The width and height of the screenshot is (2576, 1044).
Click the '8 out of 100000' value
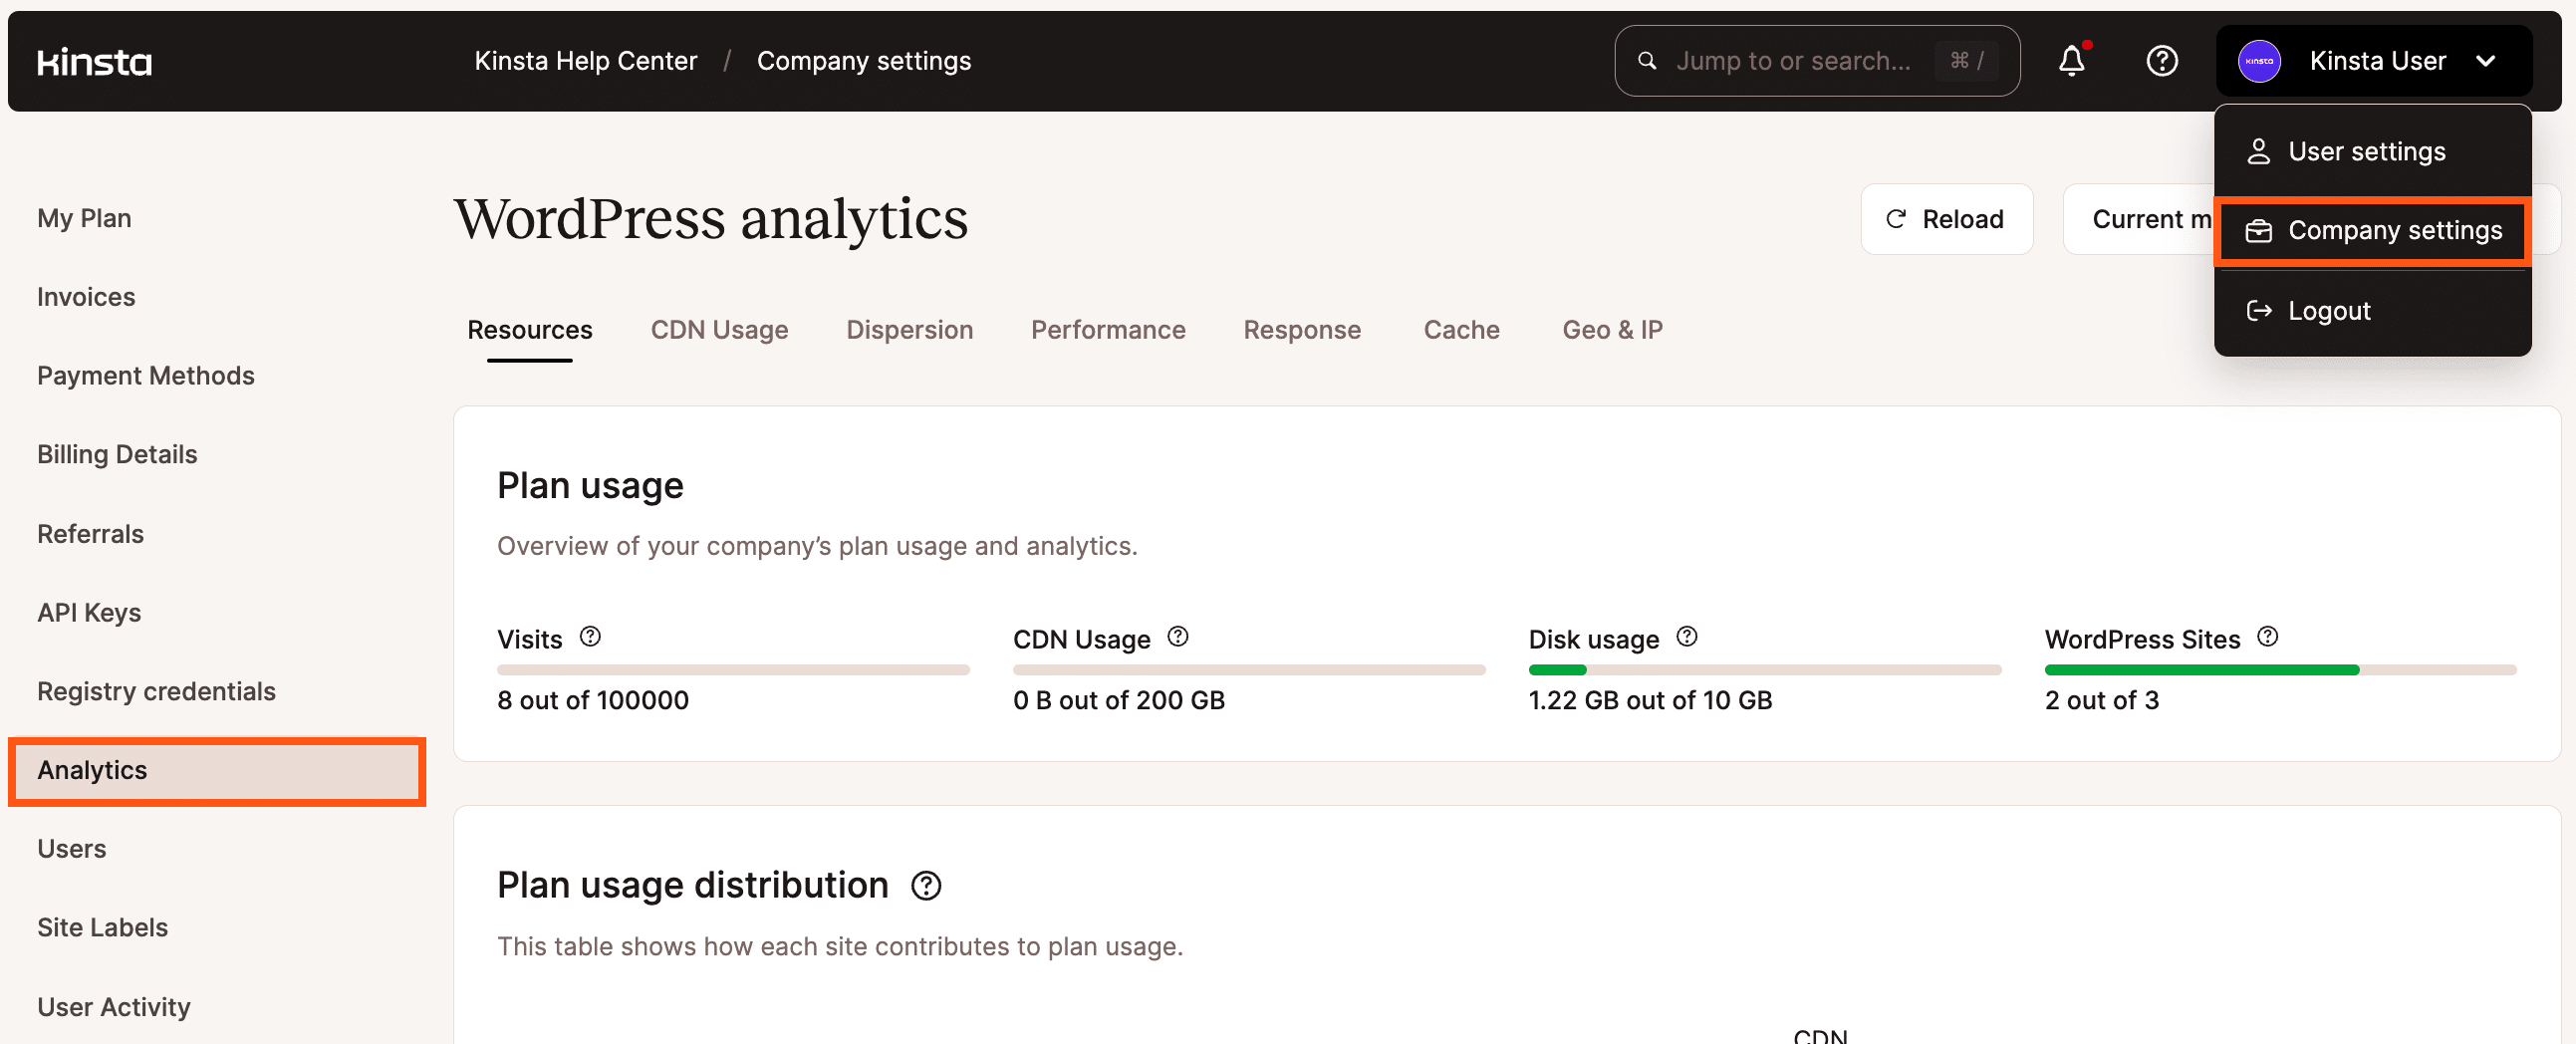pos(593,701)
